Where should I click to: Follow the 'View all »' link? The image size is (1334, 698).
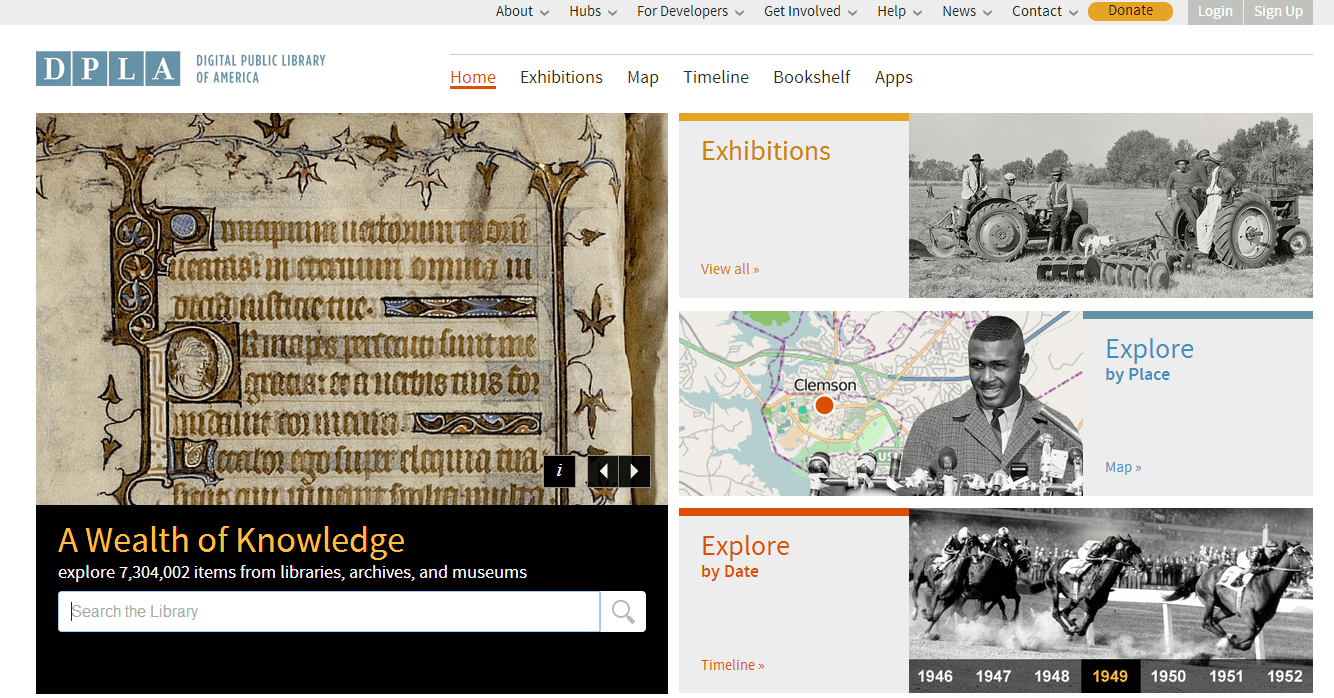coord(730,269)
